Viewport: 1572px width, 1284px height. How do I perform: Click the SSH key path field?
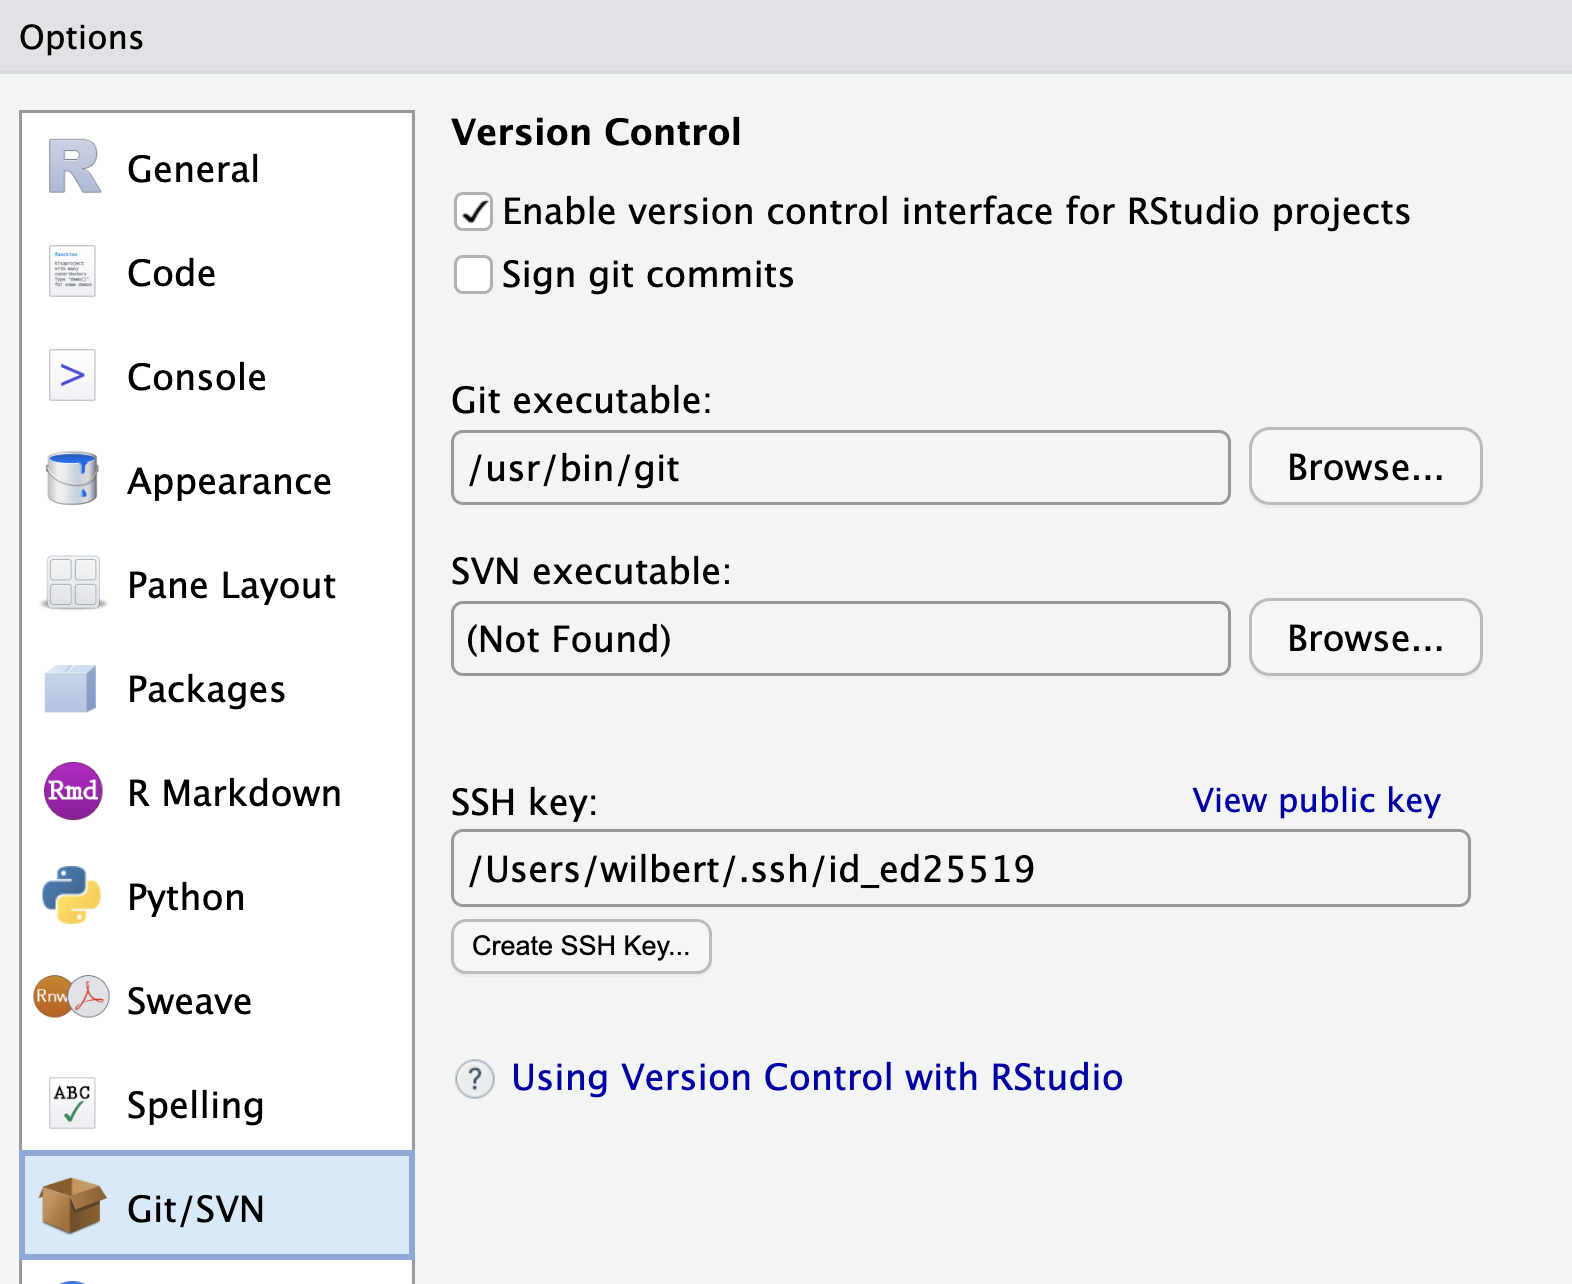coord(960,868)
